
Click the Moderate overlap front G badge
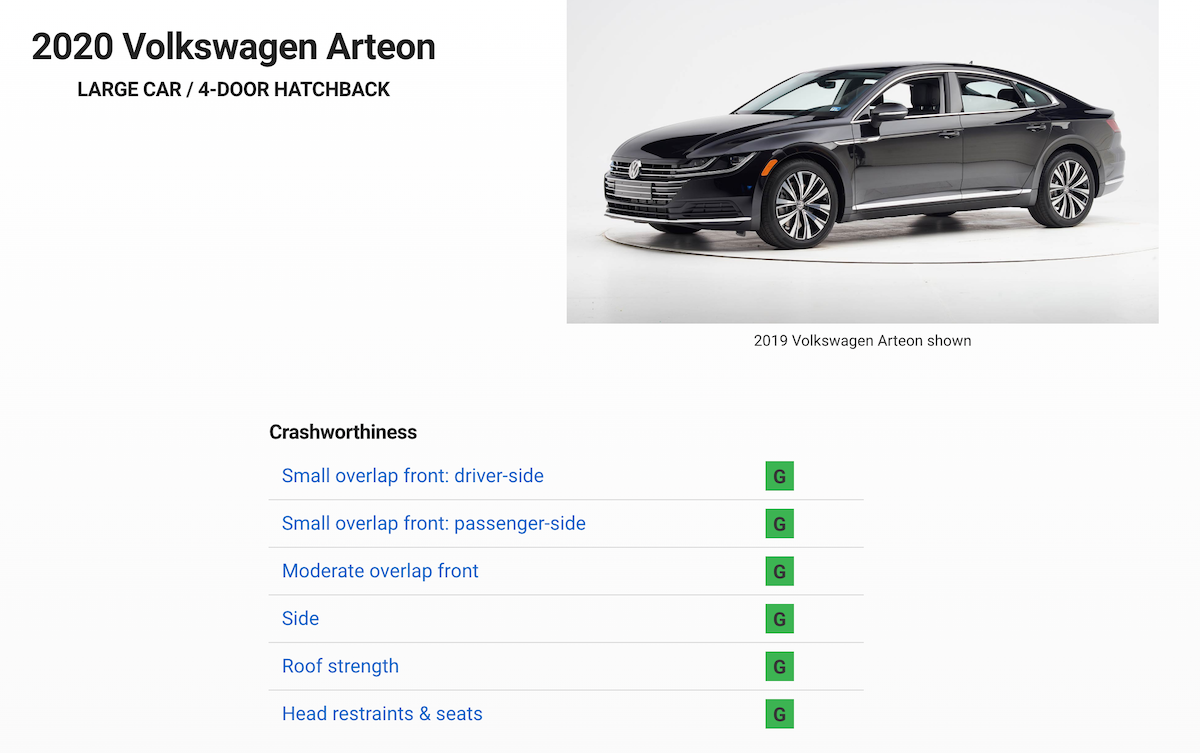coord(779,571)
